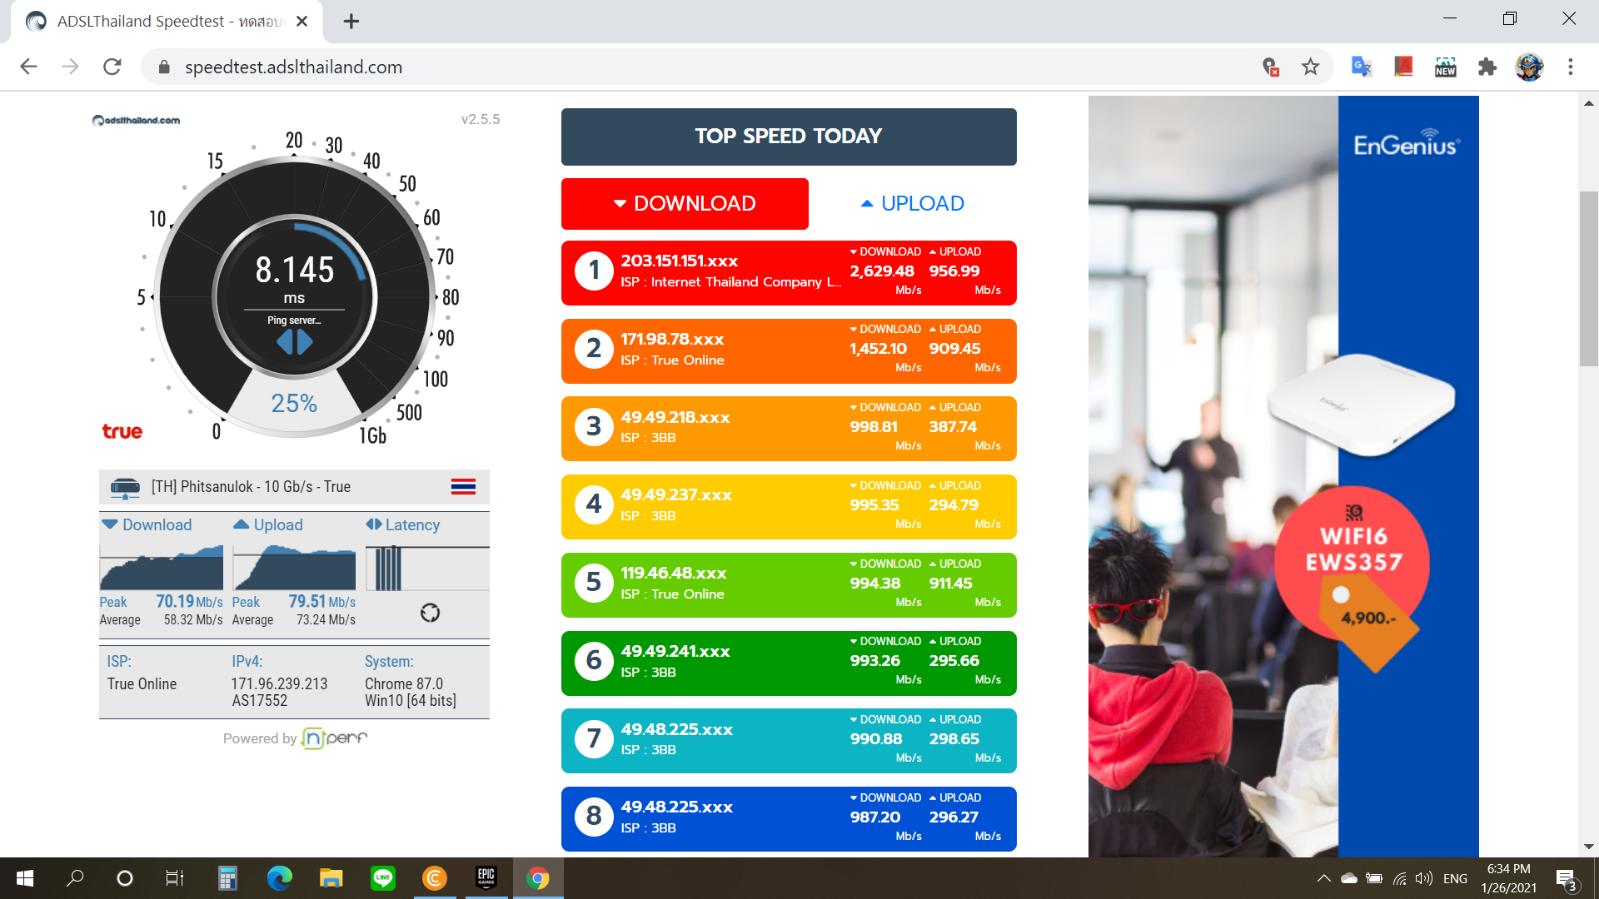This screenshot has height=899, width=1599.
Task: Click the NEW extension icon
Action: coord(1445,67)
